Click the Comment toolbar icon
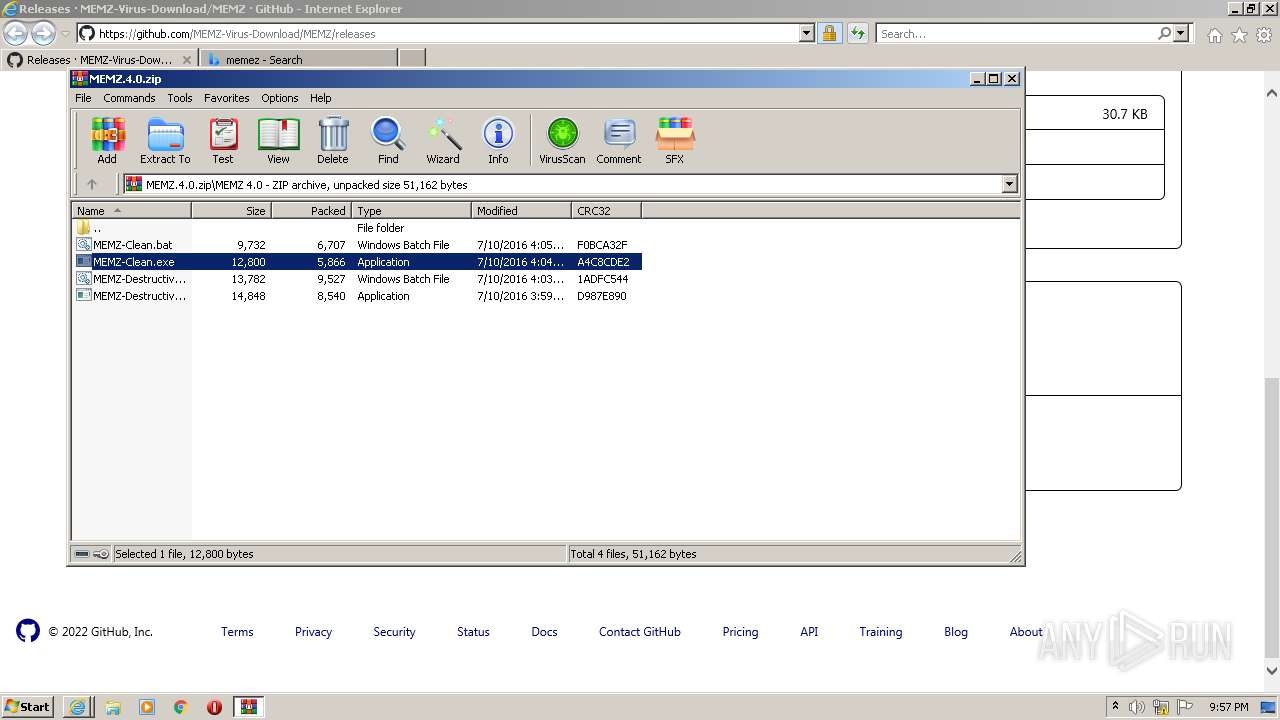 (x=619, y=140)
